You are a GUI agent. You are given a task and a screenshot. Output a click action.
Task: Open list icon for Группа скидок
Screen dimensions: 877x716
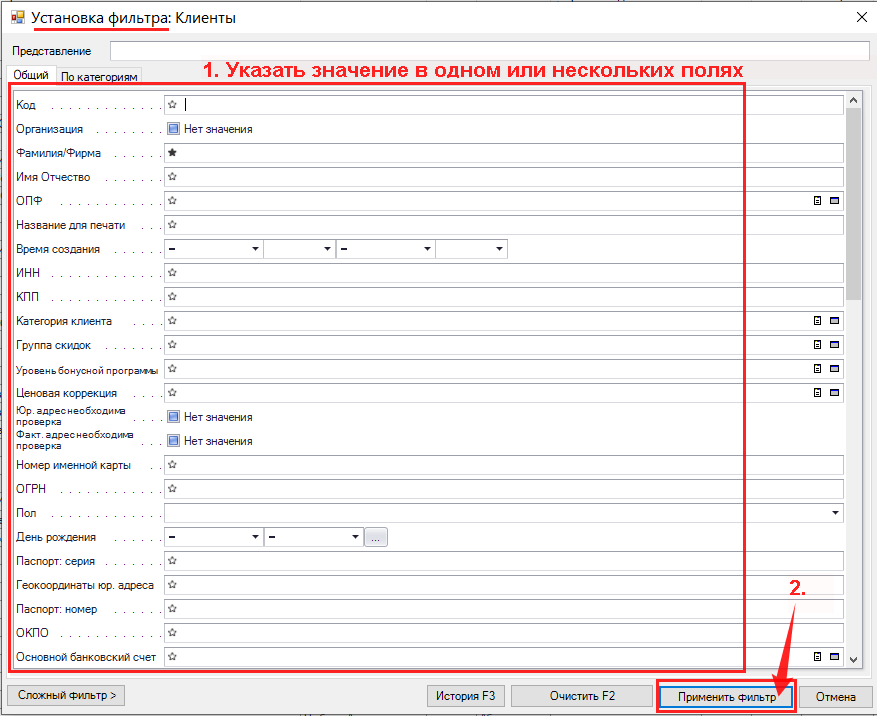pyautogui.click(x=818, y=345)
